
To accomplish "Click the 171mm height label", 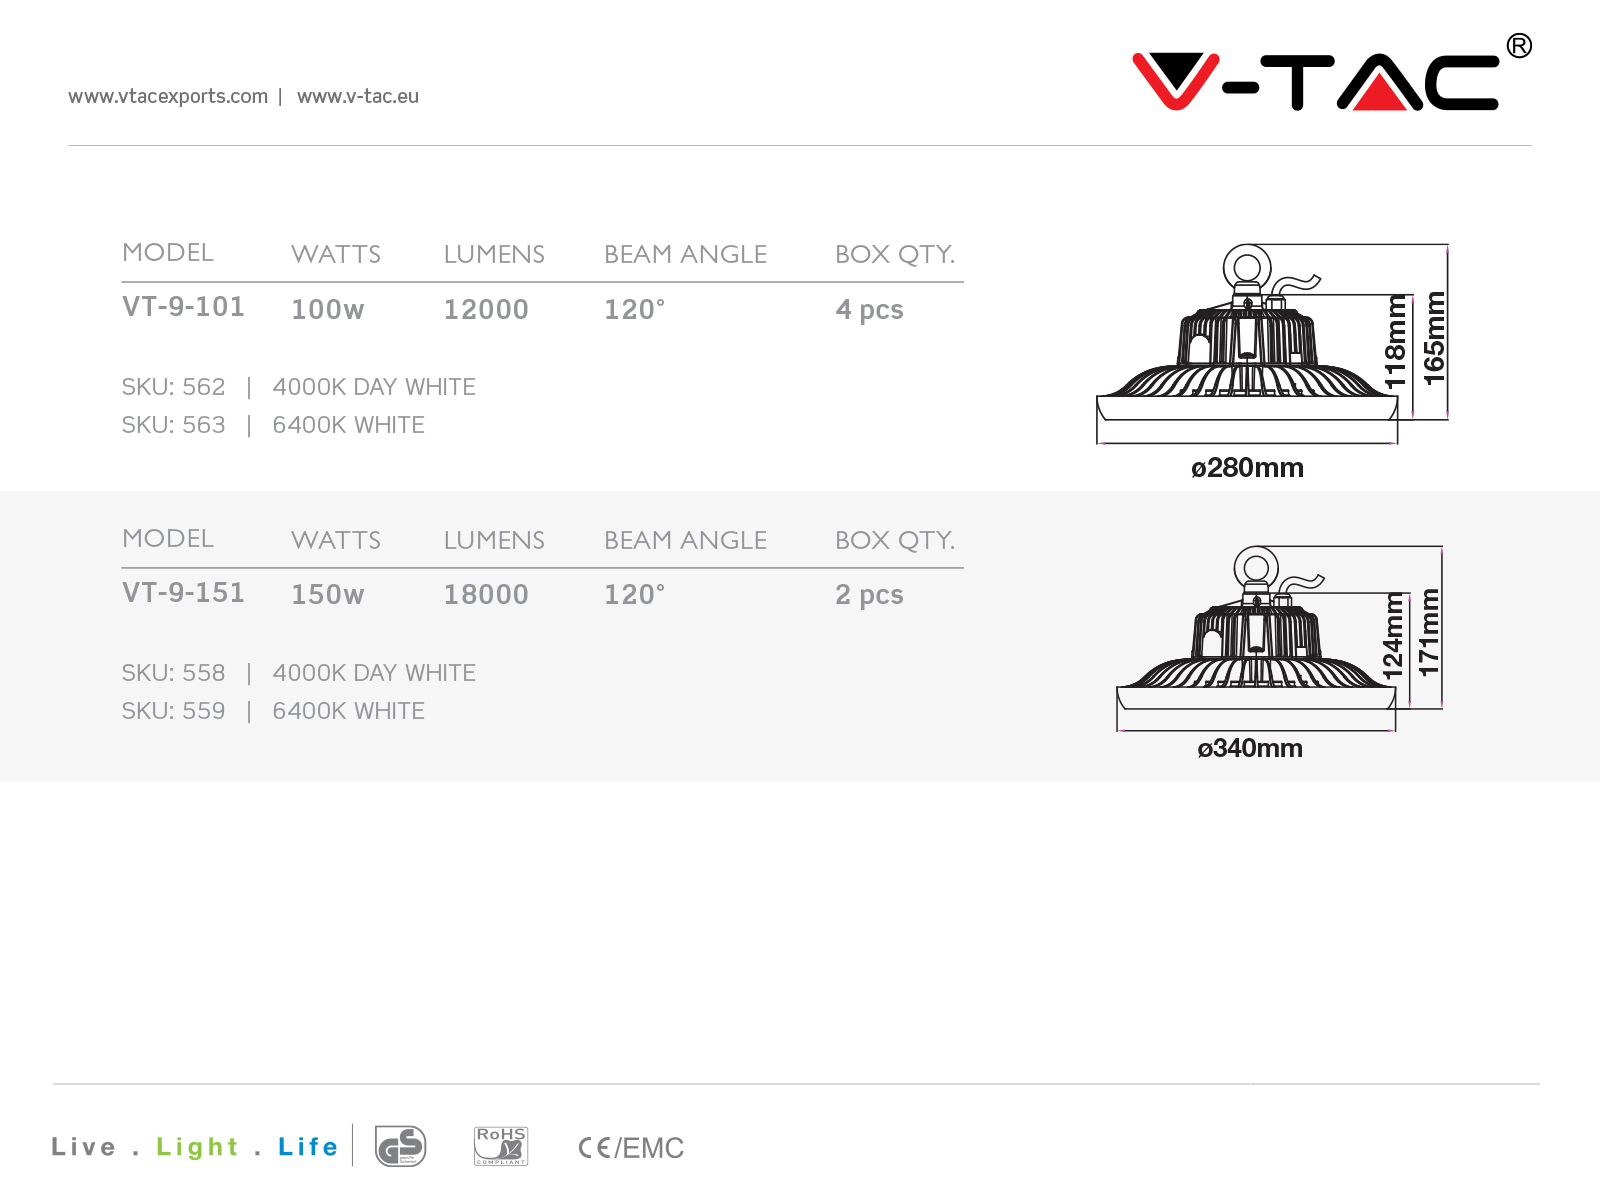I will (x=1429, y=632).
